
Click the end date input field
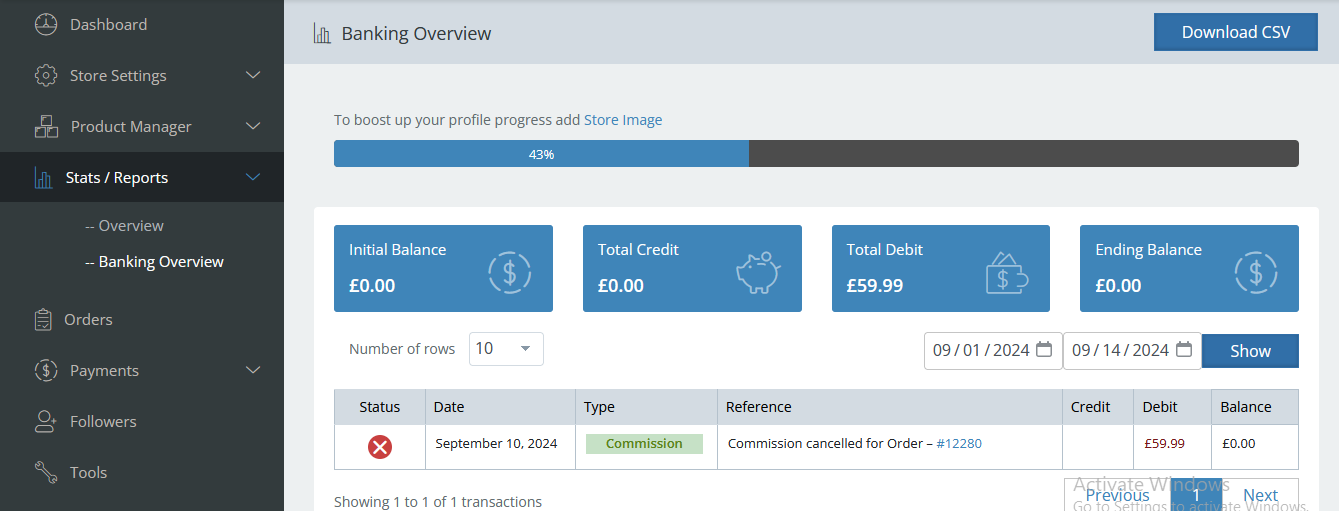(x=1120, y=350)
